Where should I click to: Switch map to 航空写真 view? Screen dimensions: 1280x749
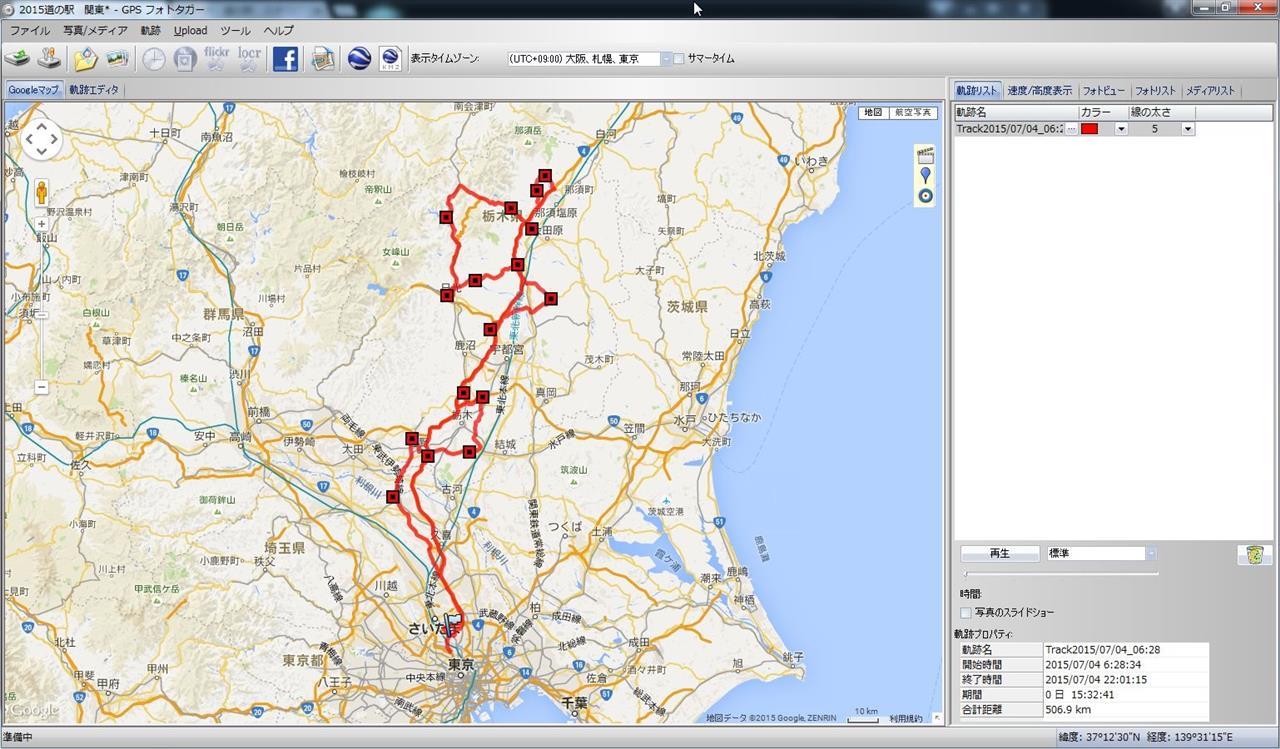tap(912, 112)
